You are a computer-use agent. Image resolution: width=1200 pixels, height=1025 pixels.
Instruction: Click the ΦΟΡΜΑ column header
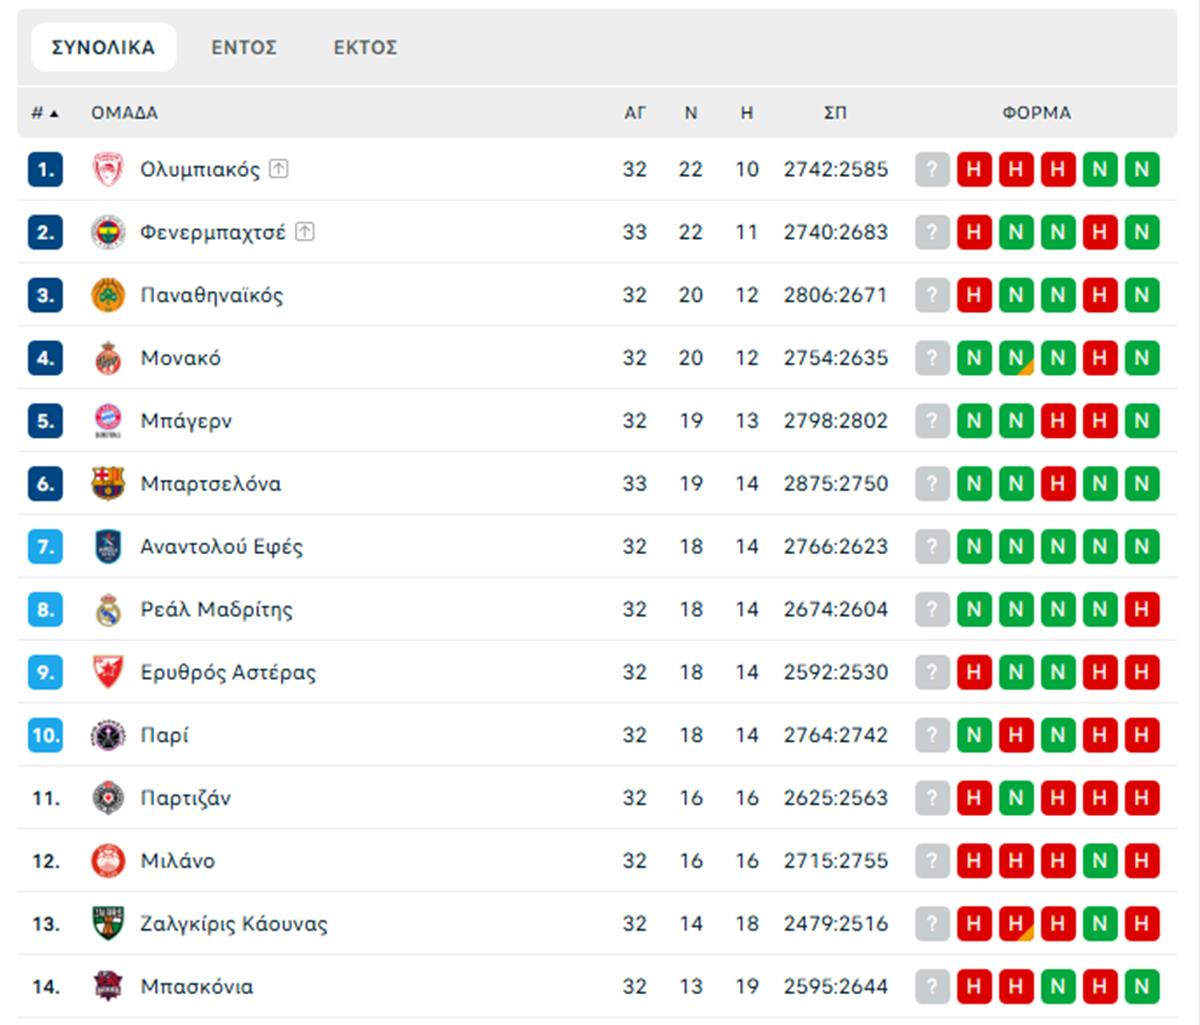[1036, 113]
